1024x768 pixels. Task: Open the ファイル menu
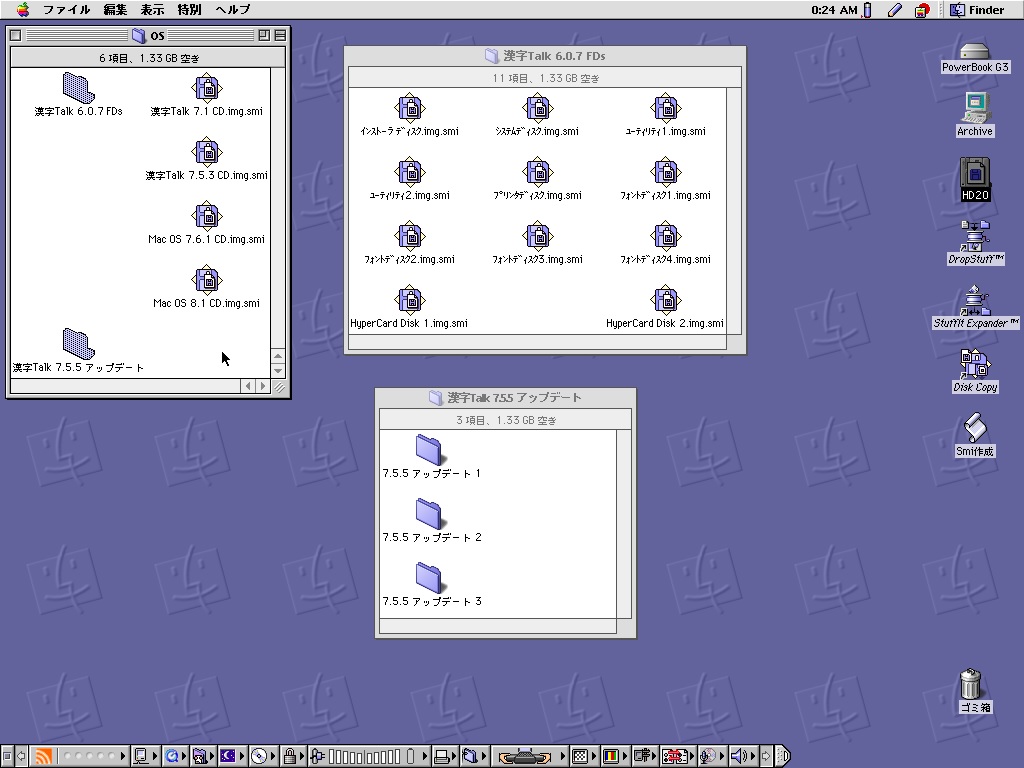[x=67, y=9]
